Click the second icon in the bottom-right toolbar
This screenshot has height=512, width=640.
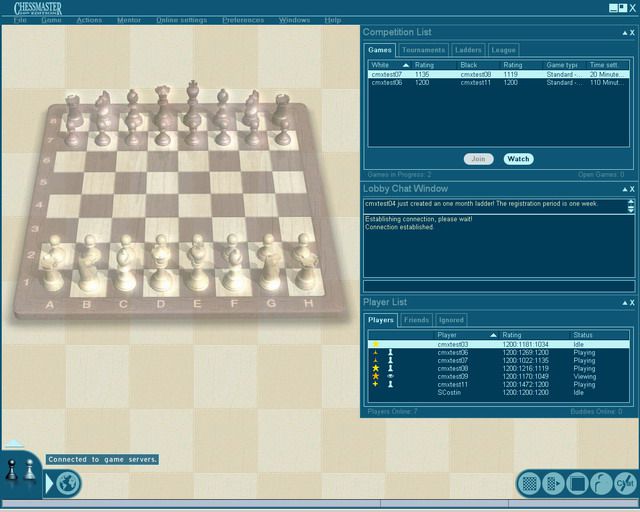553,484
